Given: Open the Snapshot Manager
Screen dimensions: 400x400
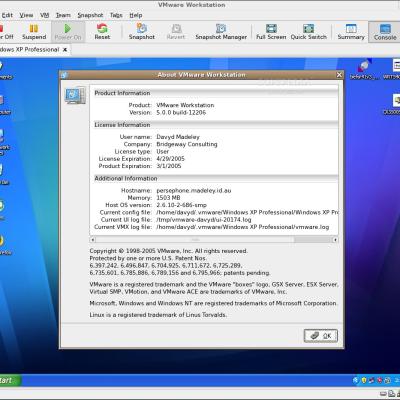Looking at the screenshot, I should click(221, 32).
